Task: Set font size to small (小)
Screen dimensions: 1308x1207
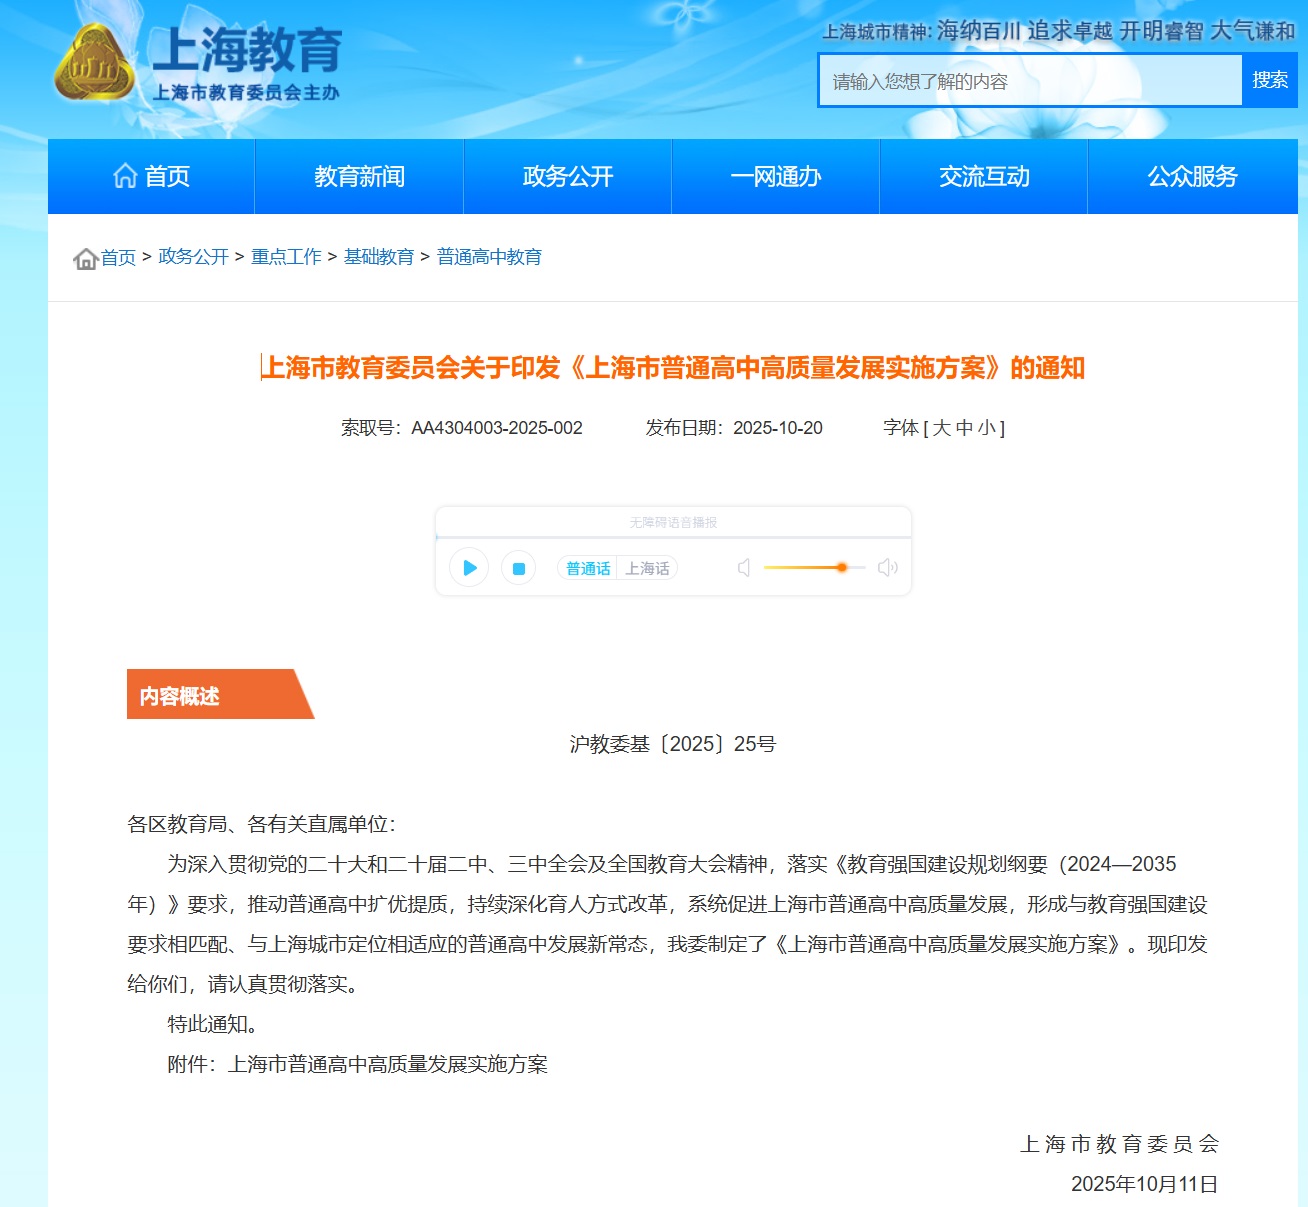Action: [x=986, y=428]
